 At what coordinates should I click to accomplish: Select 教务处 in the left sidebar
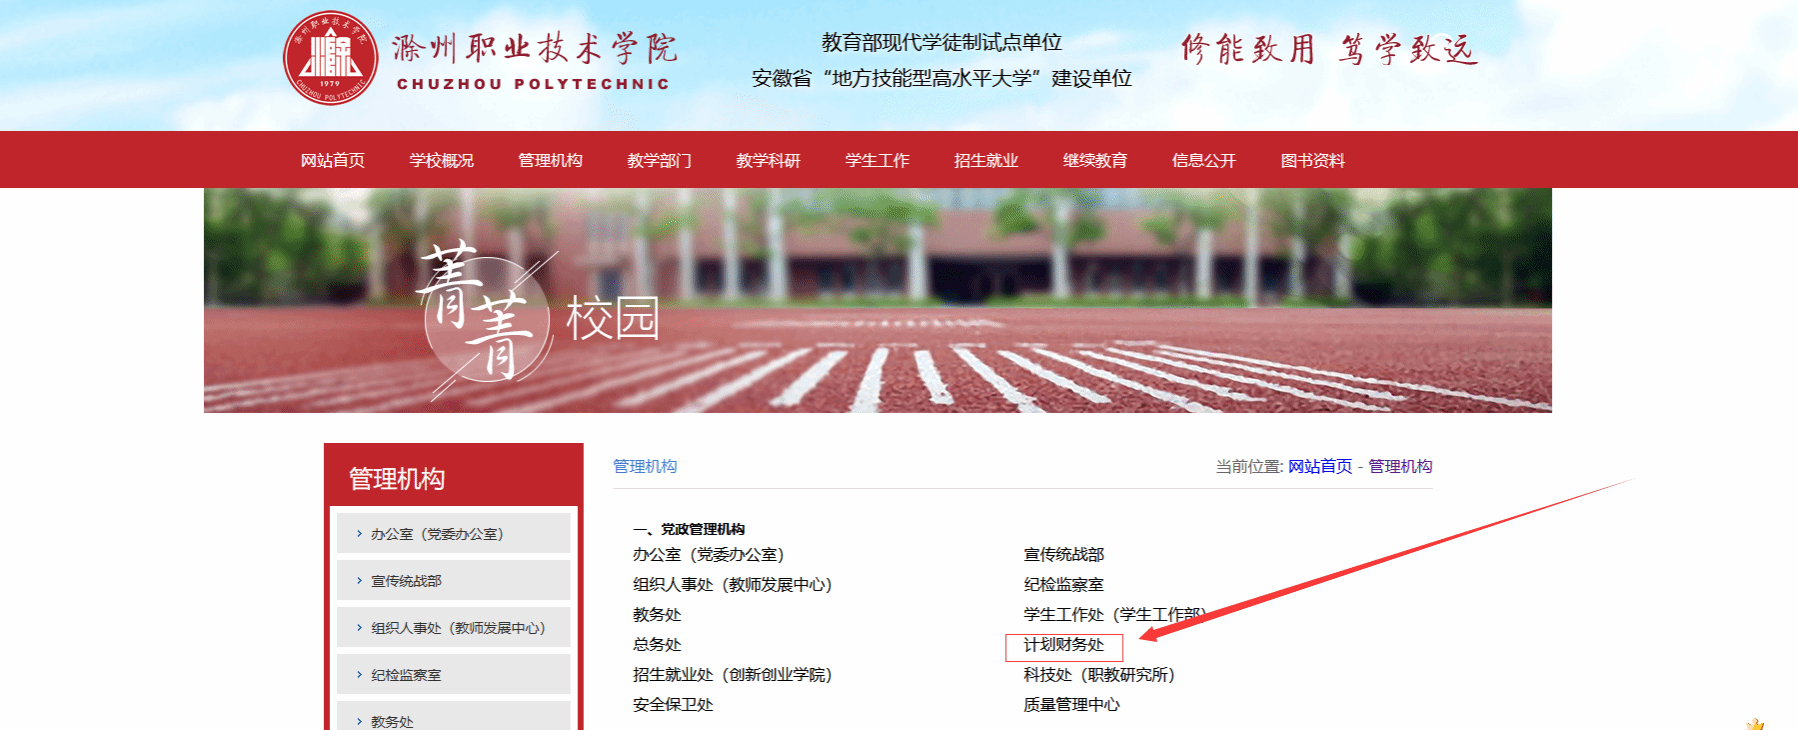coord(392,721)
